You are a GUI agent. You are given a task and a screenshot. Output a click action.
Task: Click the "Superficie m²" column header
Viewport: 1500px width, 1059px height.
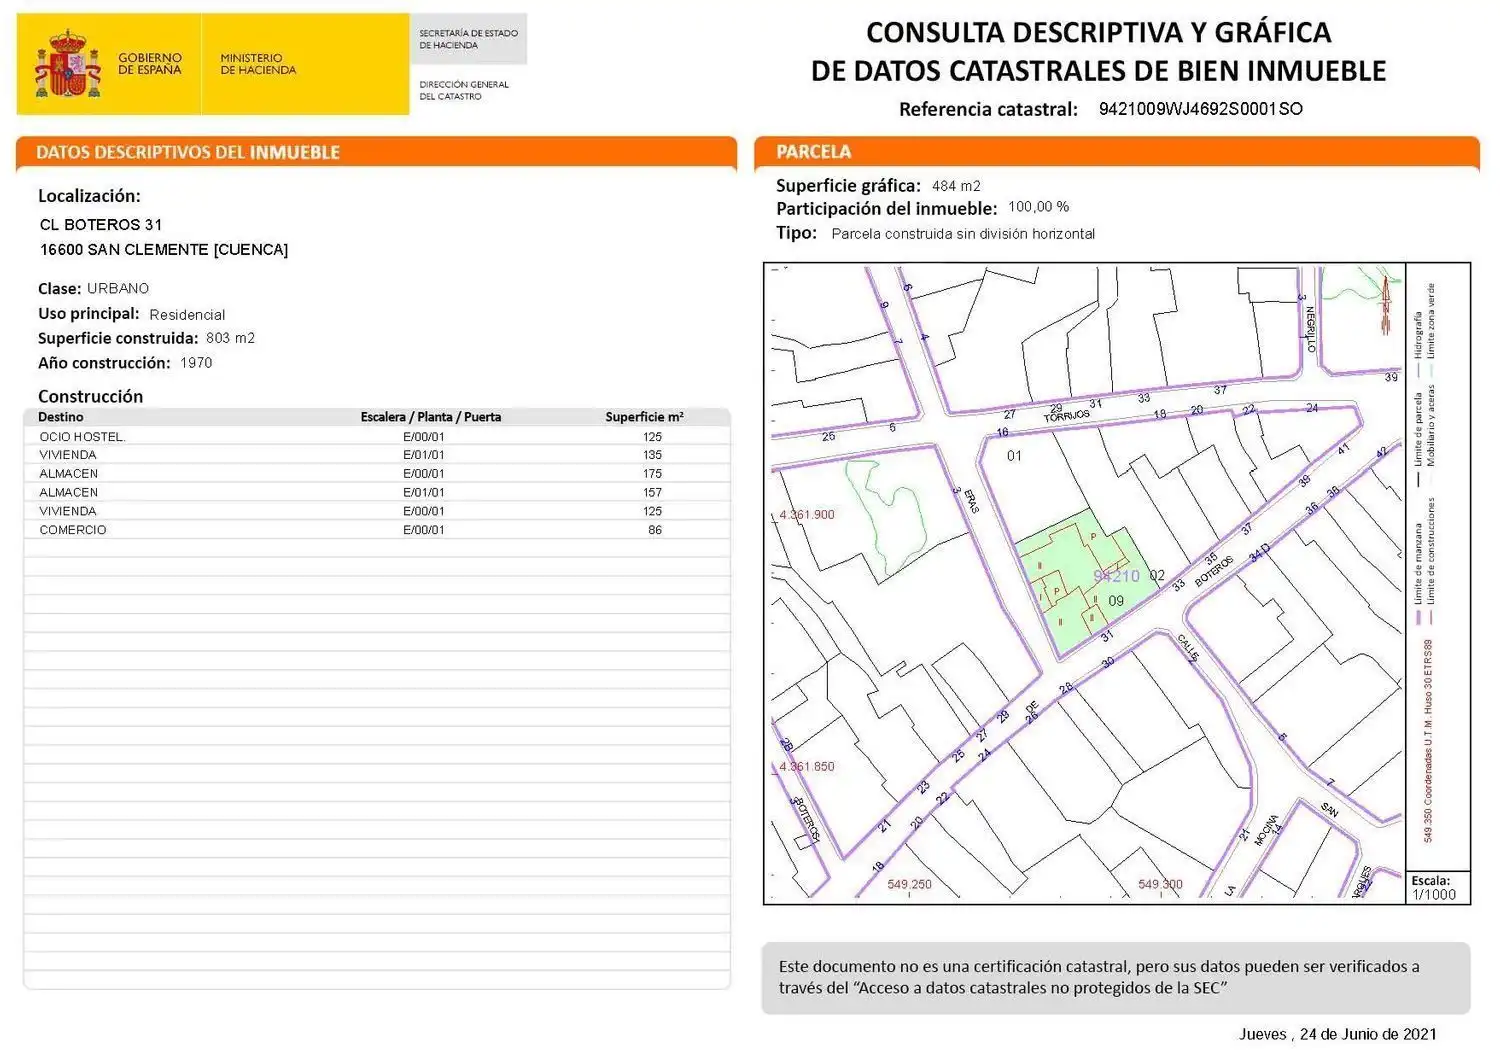coord(644,417)
